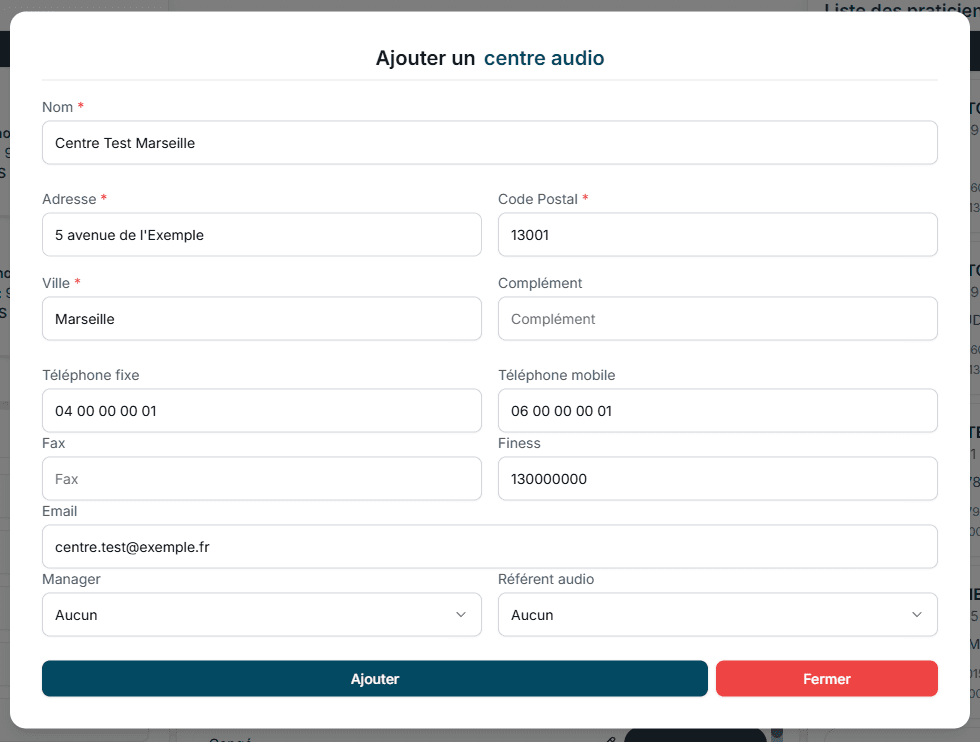The height and width of the screenshot is (742, 980).
Task: Click the Email input field
Action: (489, 547)
